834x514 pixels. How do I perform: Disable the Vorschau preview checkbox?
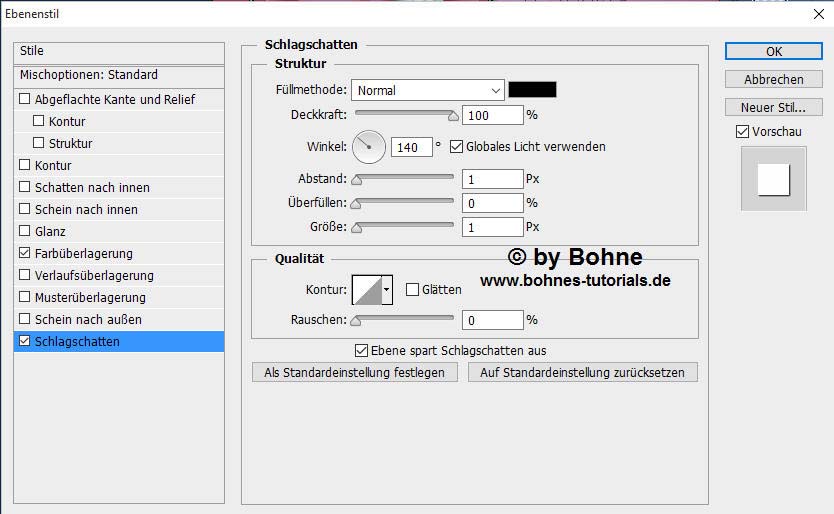[742, 132]
